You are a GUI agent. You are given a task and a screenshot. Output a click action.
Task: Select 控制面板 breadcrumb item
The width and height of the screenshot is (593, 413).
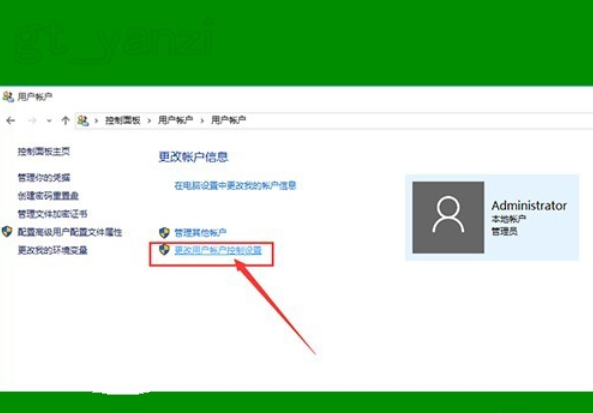pos(123,121)
